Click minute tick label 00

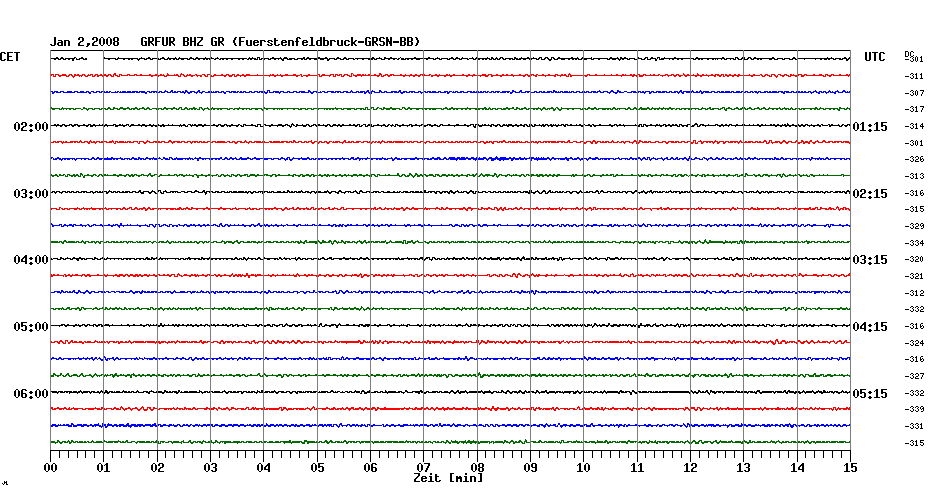(50, 468)
